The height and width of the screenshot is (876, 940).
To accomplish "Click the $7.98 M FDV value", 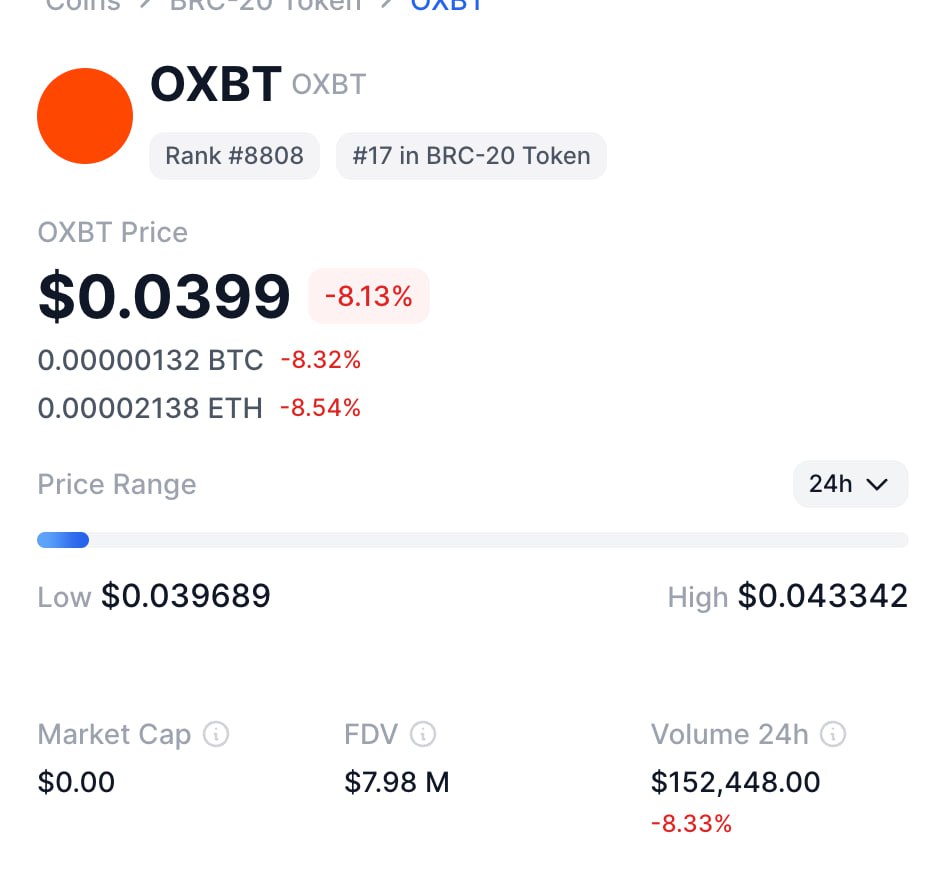I will click(396, 782).
